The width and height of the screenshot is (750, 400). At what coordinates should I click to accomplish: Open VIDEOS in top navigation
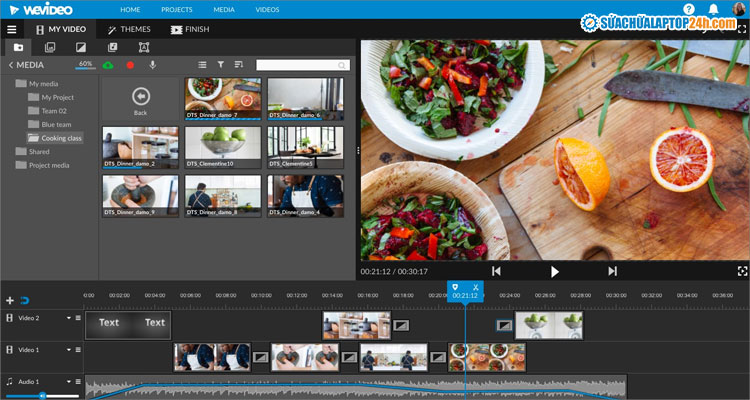[x=267, y=10]
